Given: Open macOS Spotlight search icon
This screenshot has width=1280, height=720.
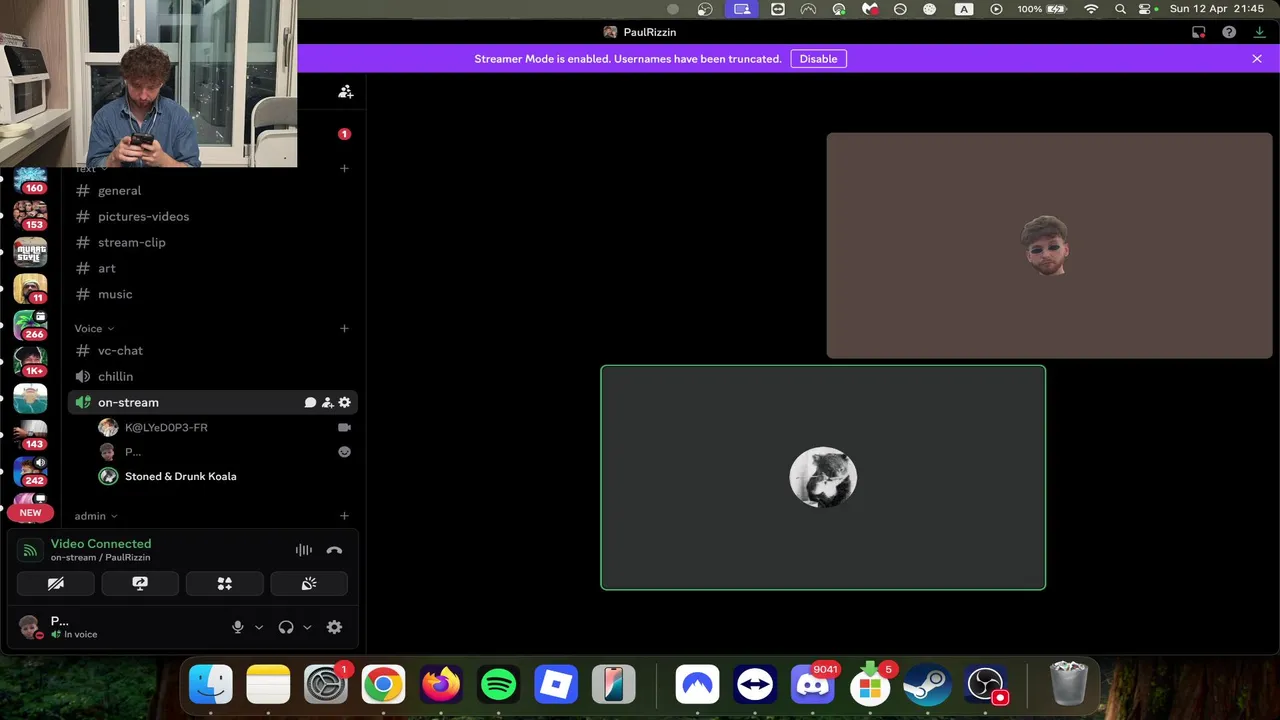Looking at the screenshot, I should tap(1120, 9).
